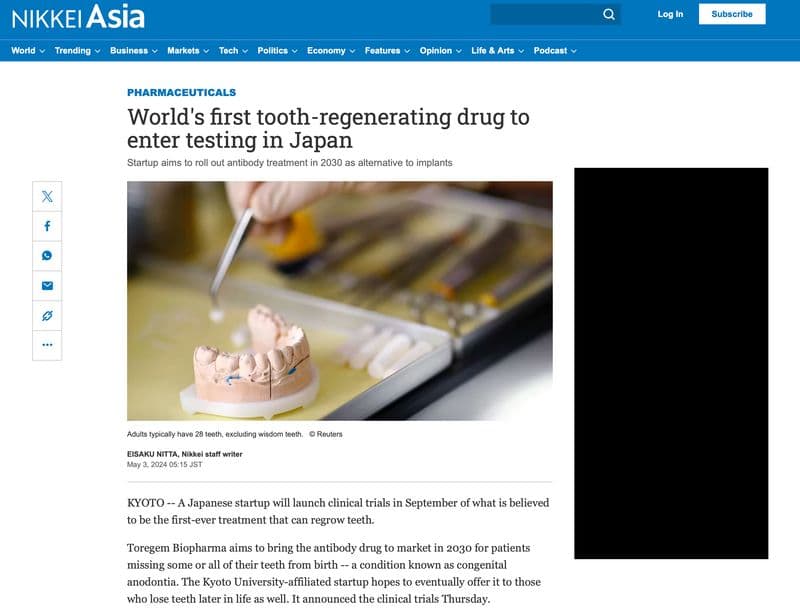Viewport: 800px width, 616px height.
Task: Share article by email icon
Action: coord(47,285)
